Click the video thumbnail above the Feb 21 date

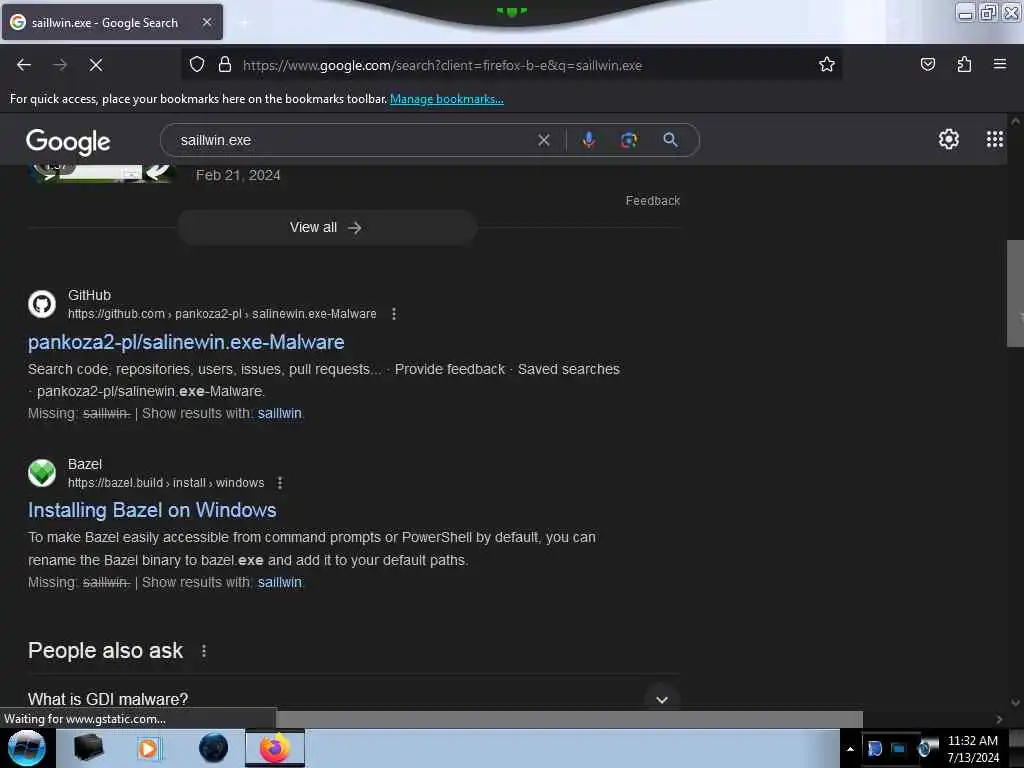pos(102,172)
